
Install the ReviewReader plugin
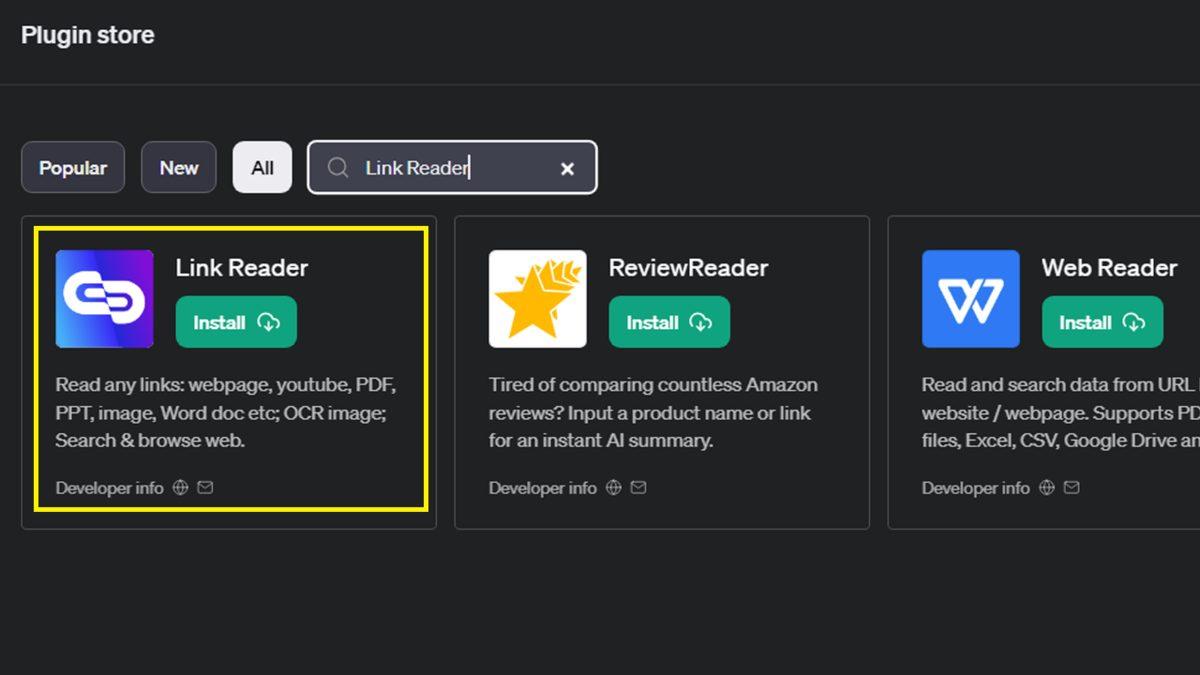click(x=669, y=322)
